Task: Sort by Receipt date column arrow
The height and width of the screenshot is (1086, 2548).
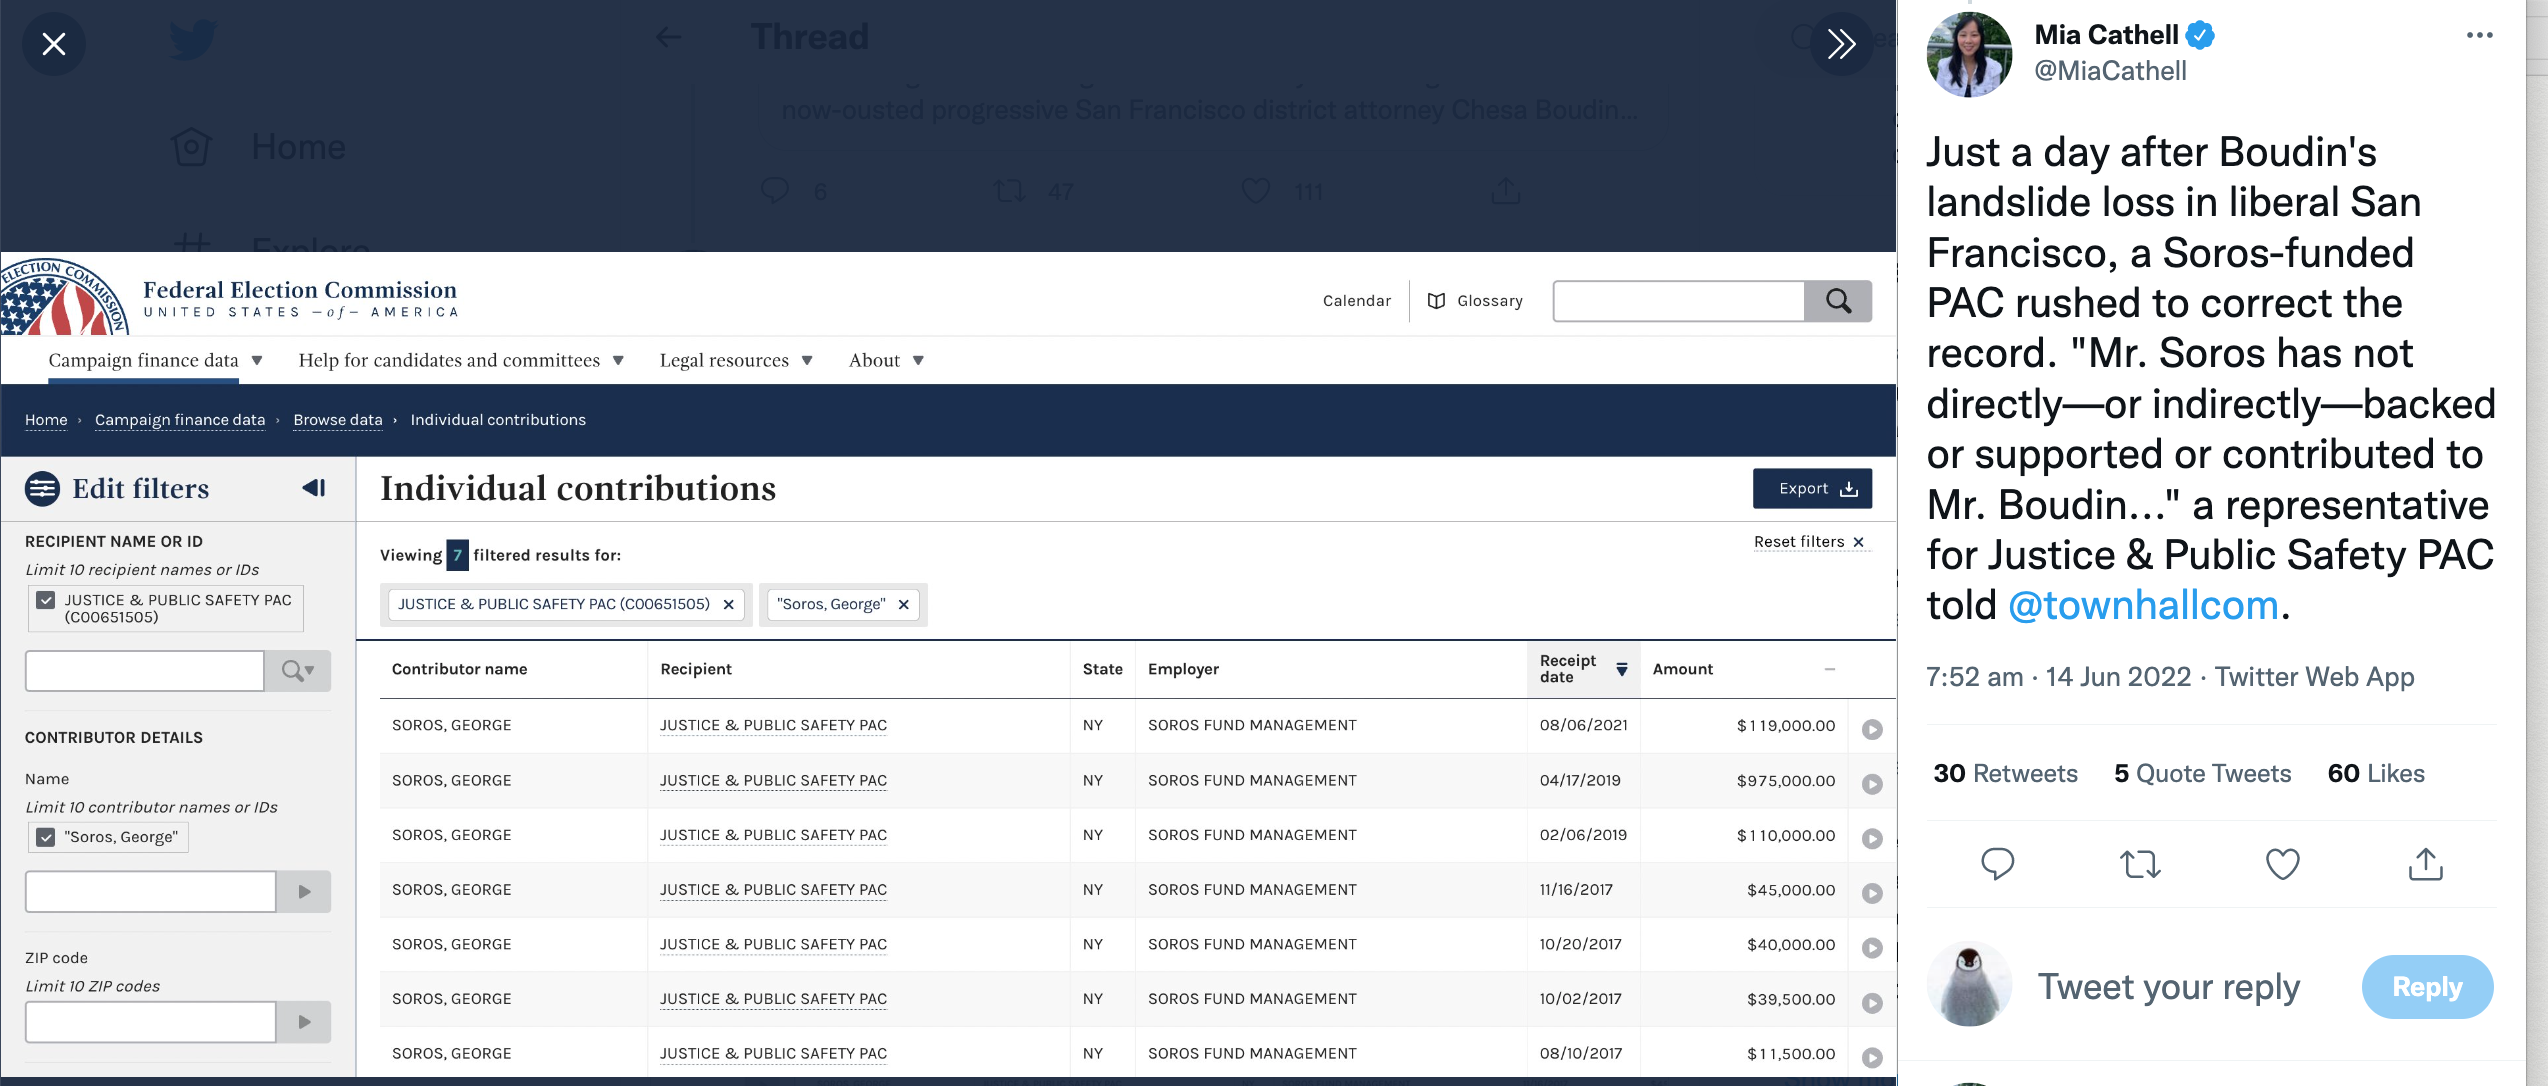Action: point(1621,669)
